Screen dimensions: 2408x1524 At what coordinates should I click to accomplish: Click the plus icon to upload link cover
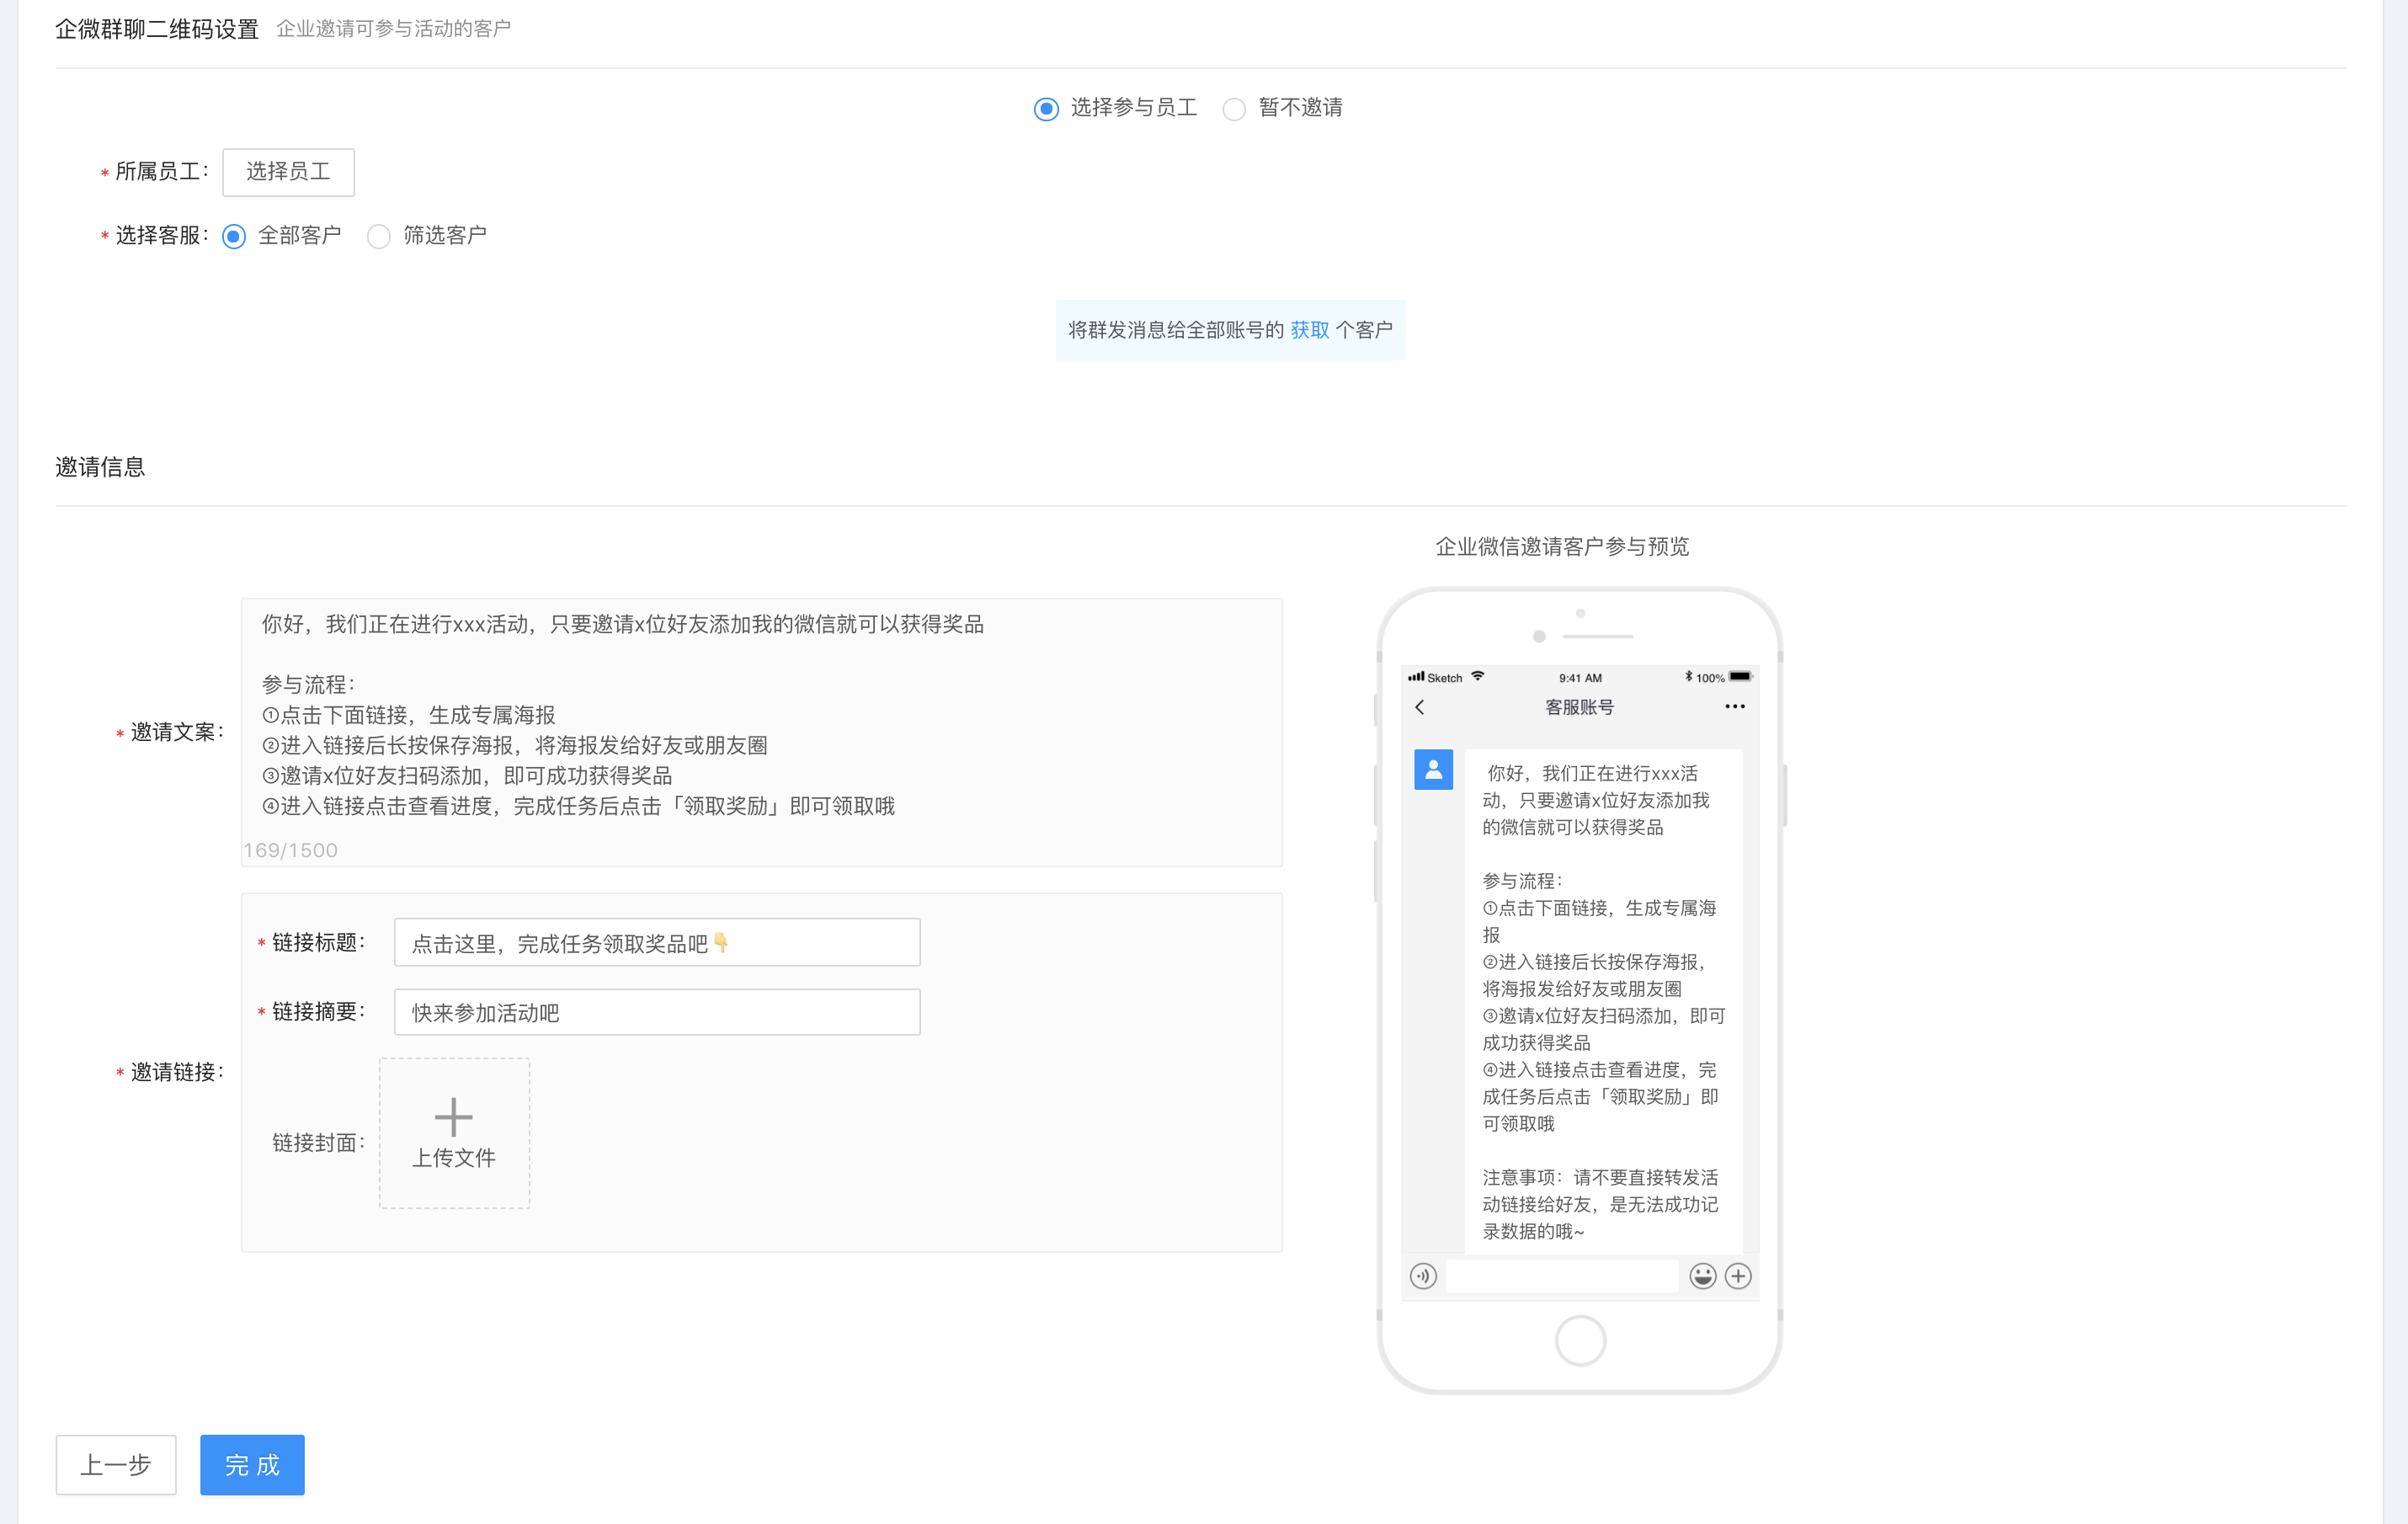454,1118
